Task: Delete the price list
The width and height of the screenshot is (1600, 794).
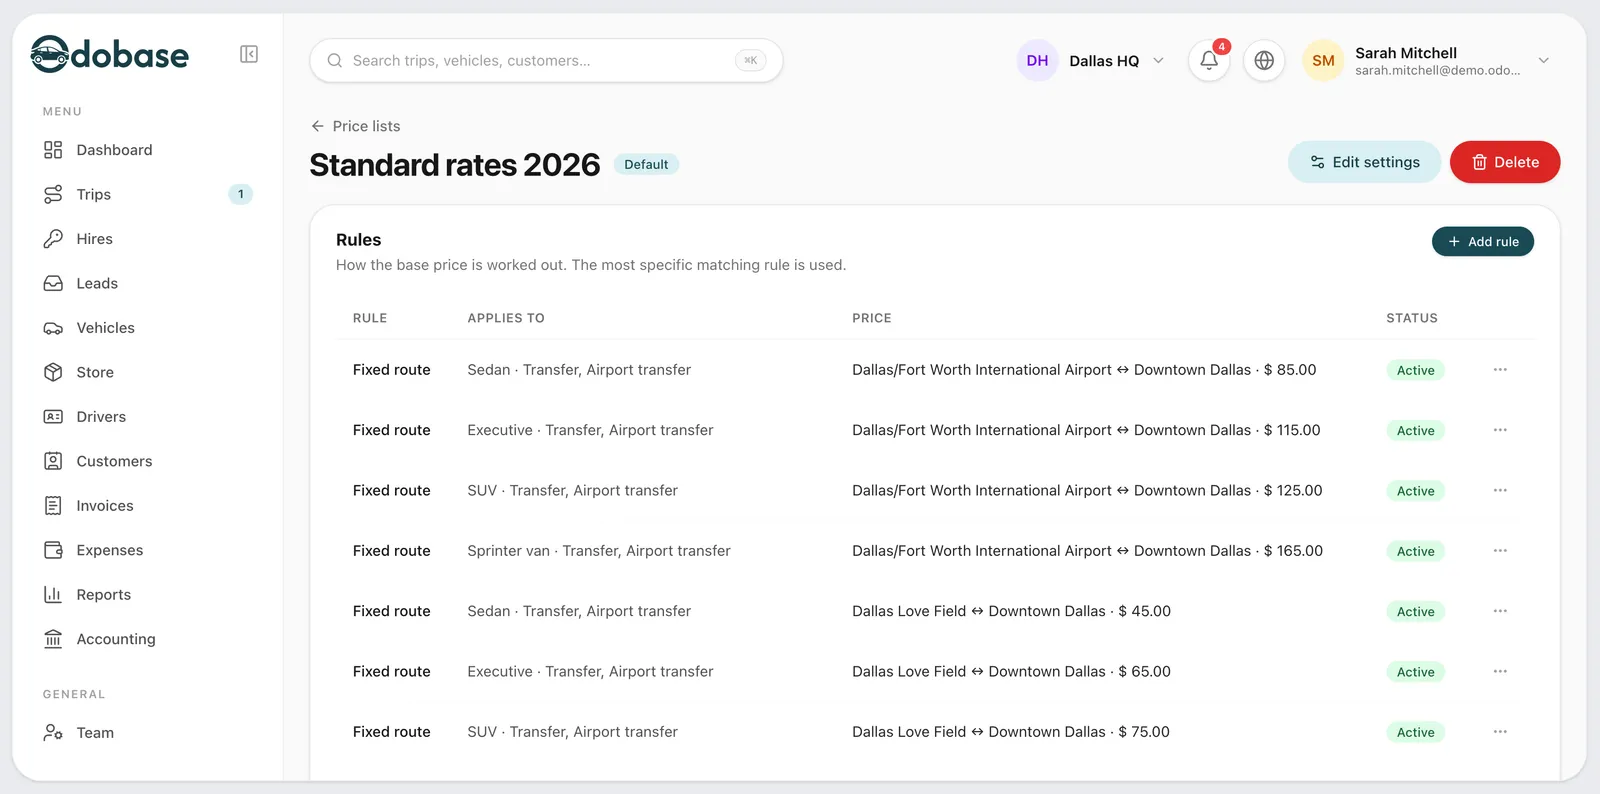Action: tap(1505, 162)
